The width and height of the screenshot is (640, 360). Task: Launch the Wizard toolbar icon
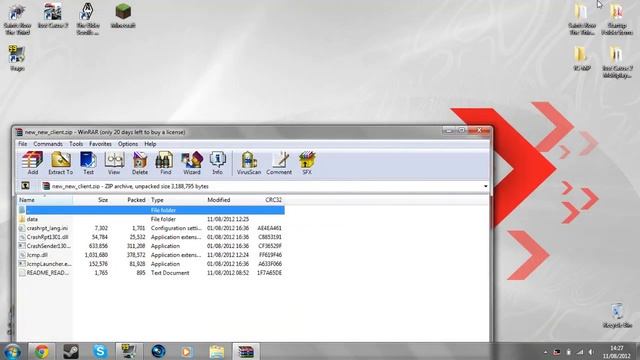[x=192, y=163]
